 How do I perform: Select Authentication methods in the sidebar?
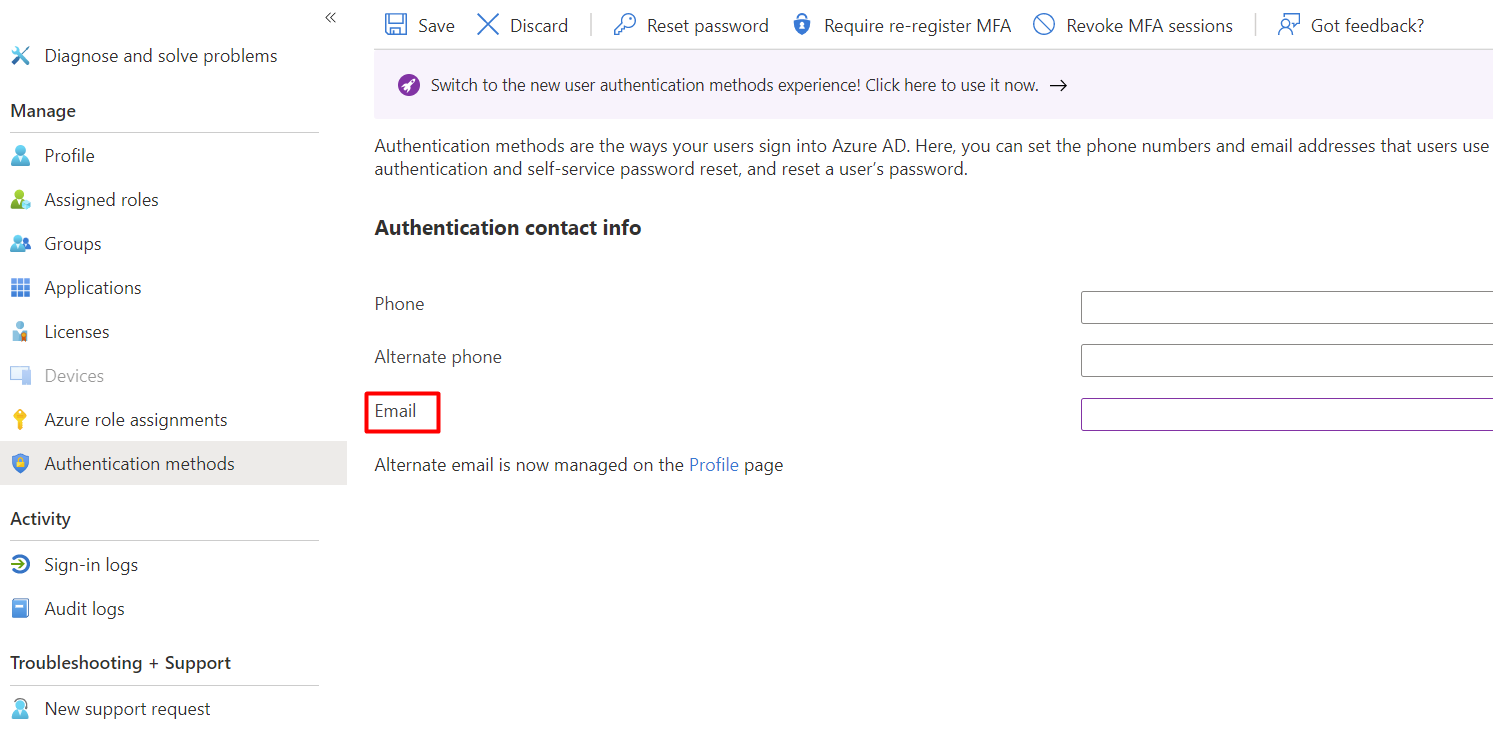click(139, 463)
